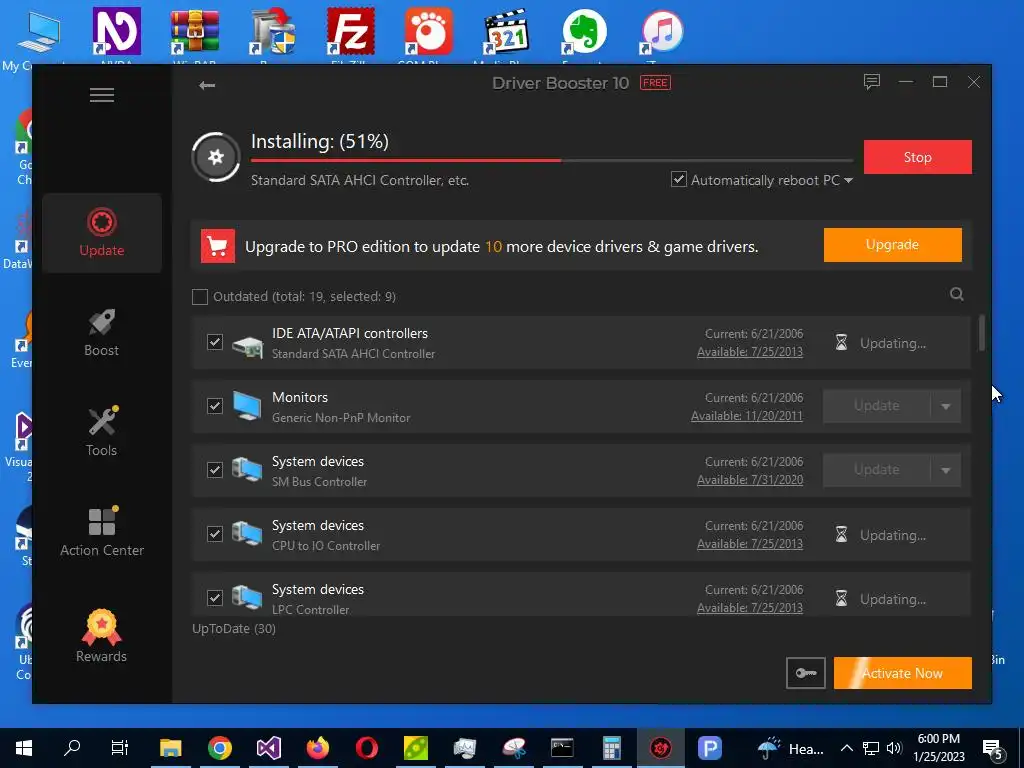
Task: Open volume control in system tray
Action: click(895, 748)
